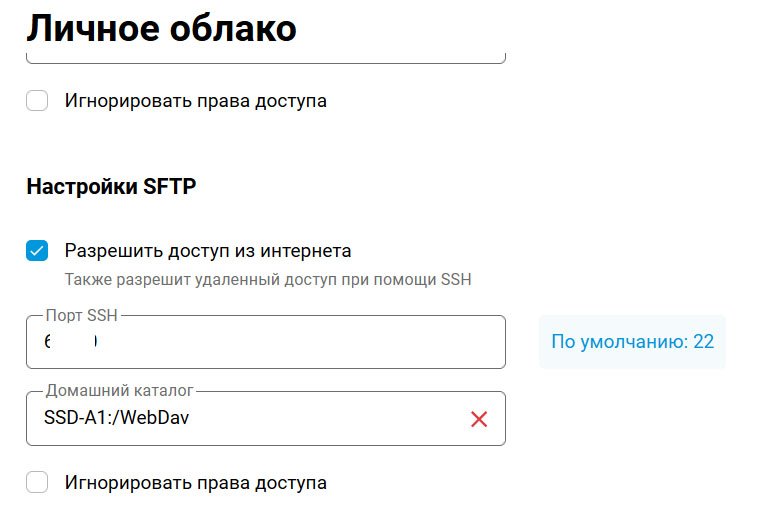776x525 pixels.
Task: Click 'Игнорировать права доступа' label preceding 'Настройки SFTP'
Action: point(195,101)
